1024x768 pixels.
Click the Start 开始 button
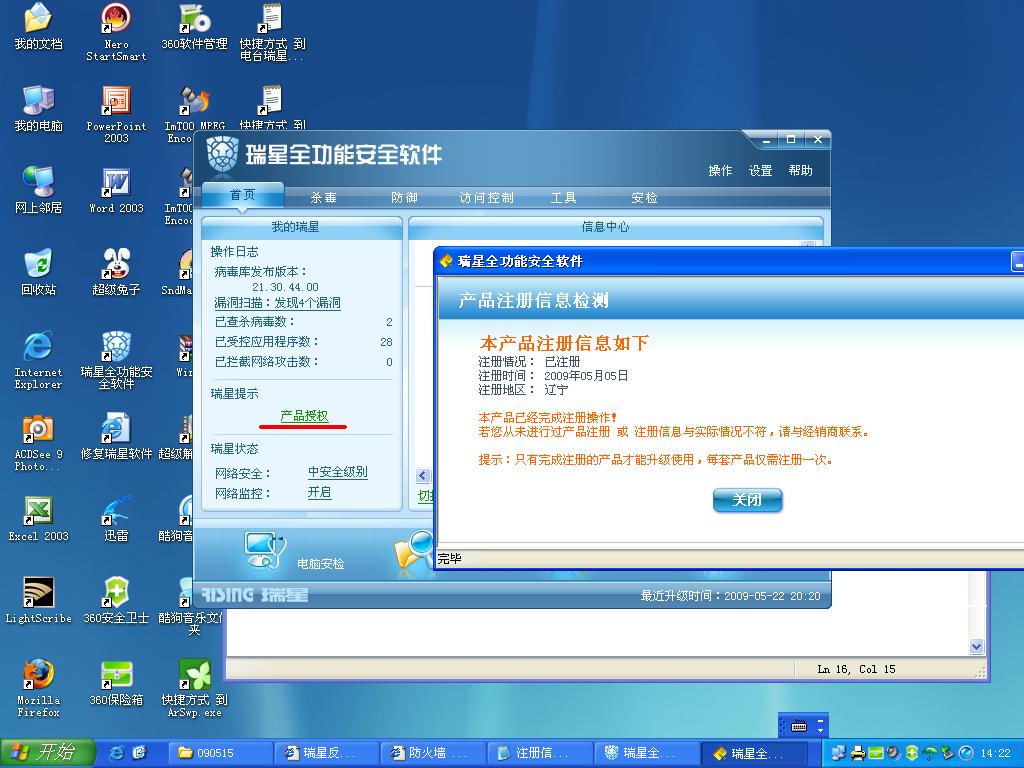(x=47, y=752)
